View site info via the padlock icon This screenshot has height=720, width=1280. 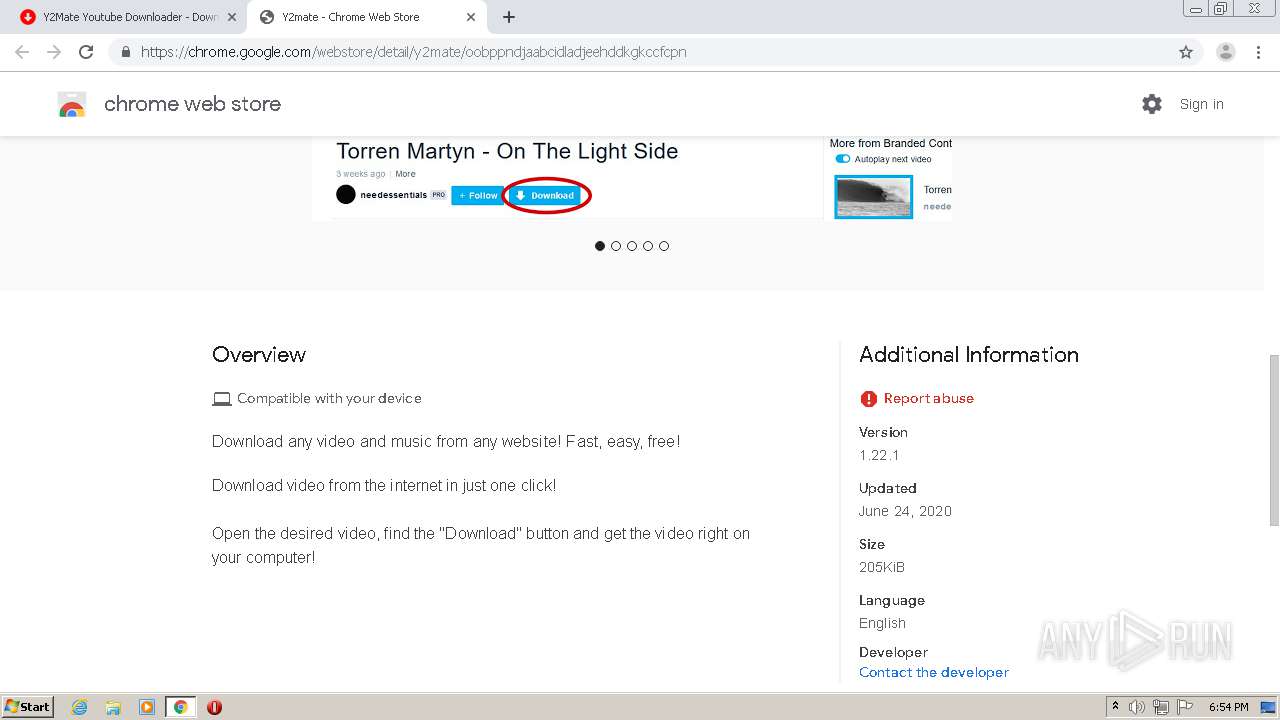point(126,52)
